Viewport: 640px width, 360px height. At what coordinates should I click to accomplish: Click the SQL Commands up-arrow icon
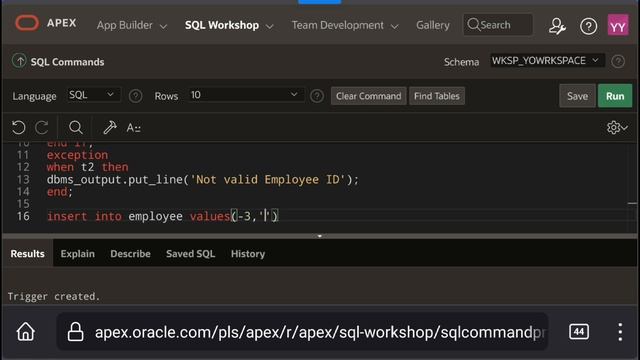pyautogui.click(x=19, y=61)
